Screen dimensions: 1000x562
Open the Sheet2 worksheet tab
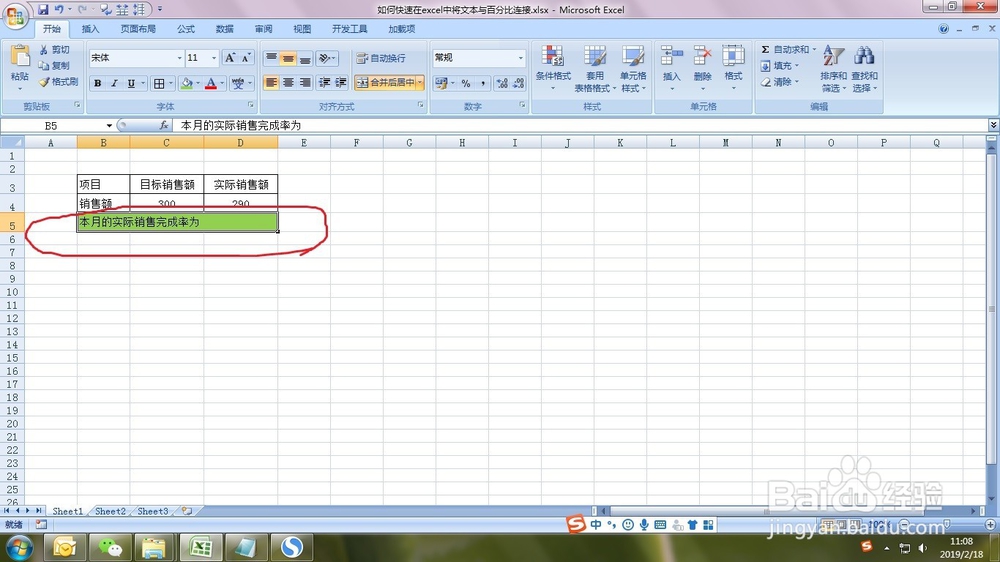[110, 511]
